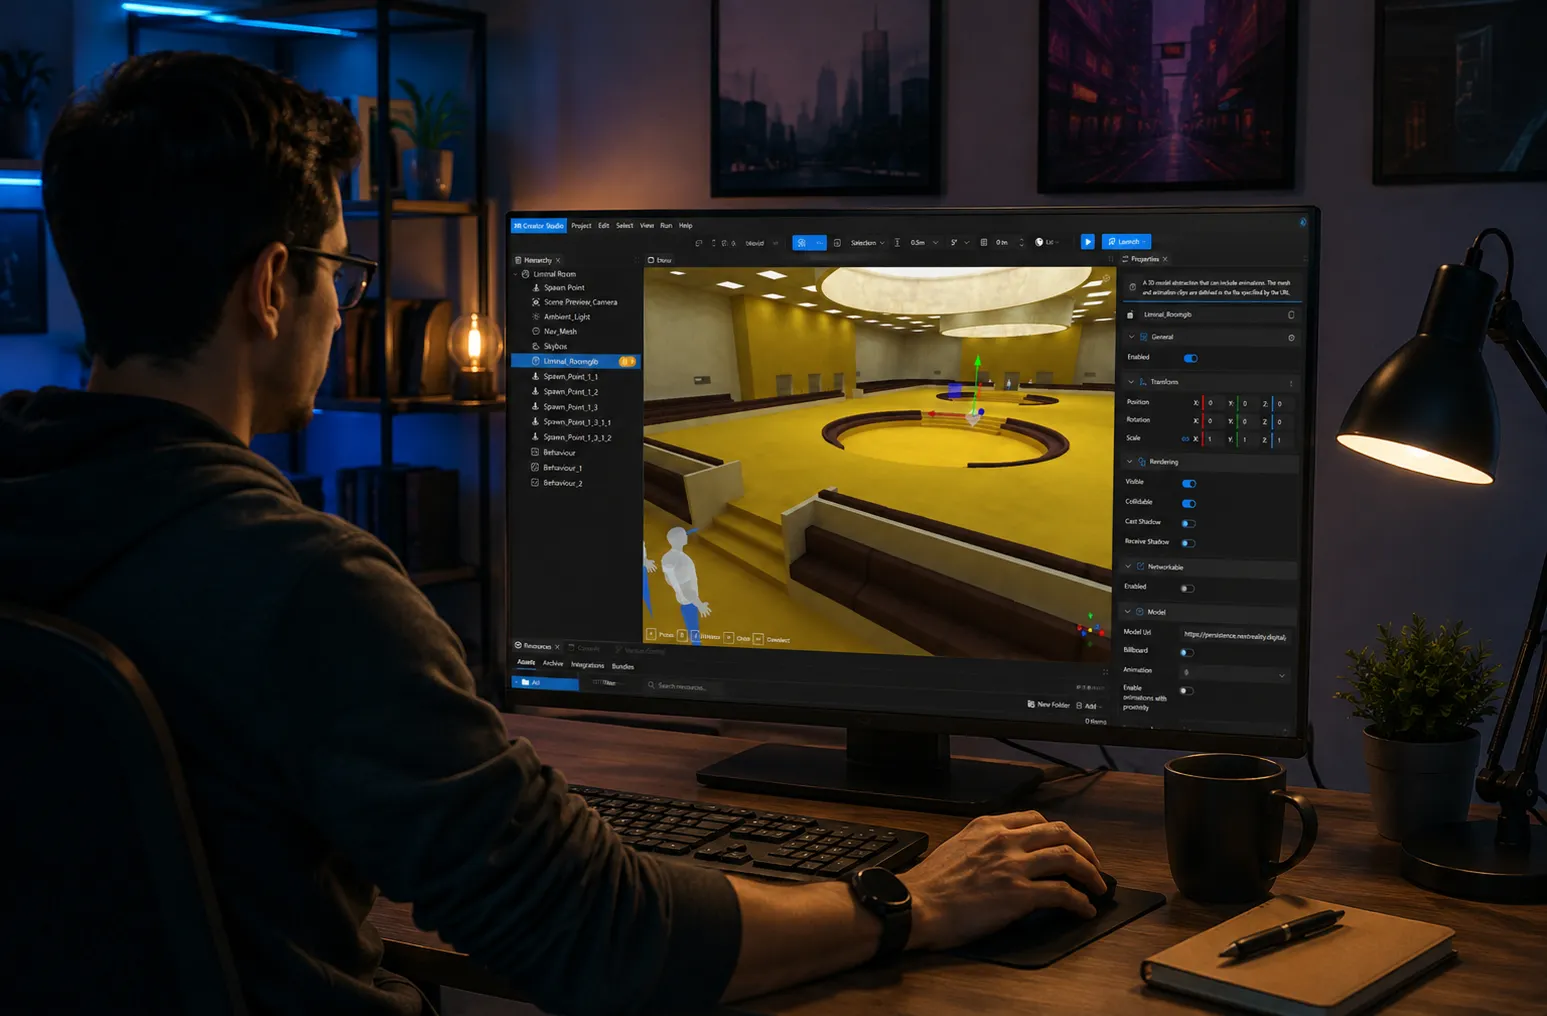Open the Run menu

666,226
